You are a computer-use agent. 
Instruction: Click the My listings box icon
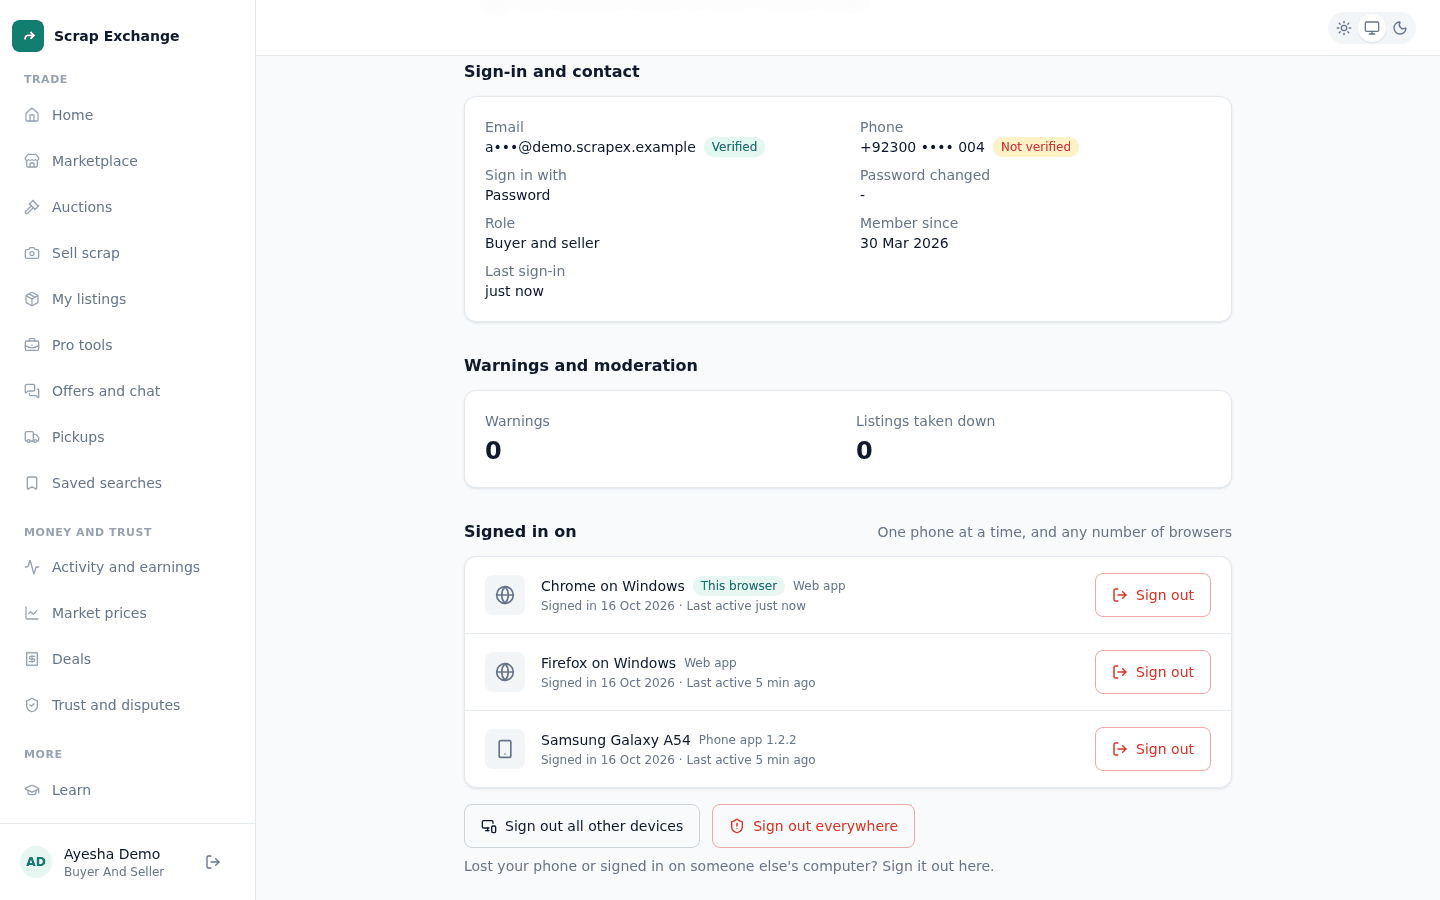click(32, 299)
